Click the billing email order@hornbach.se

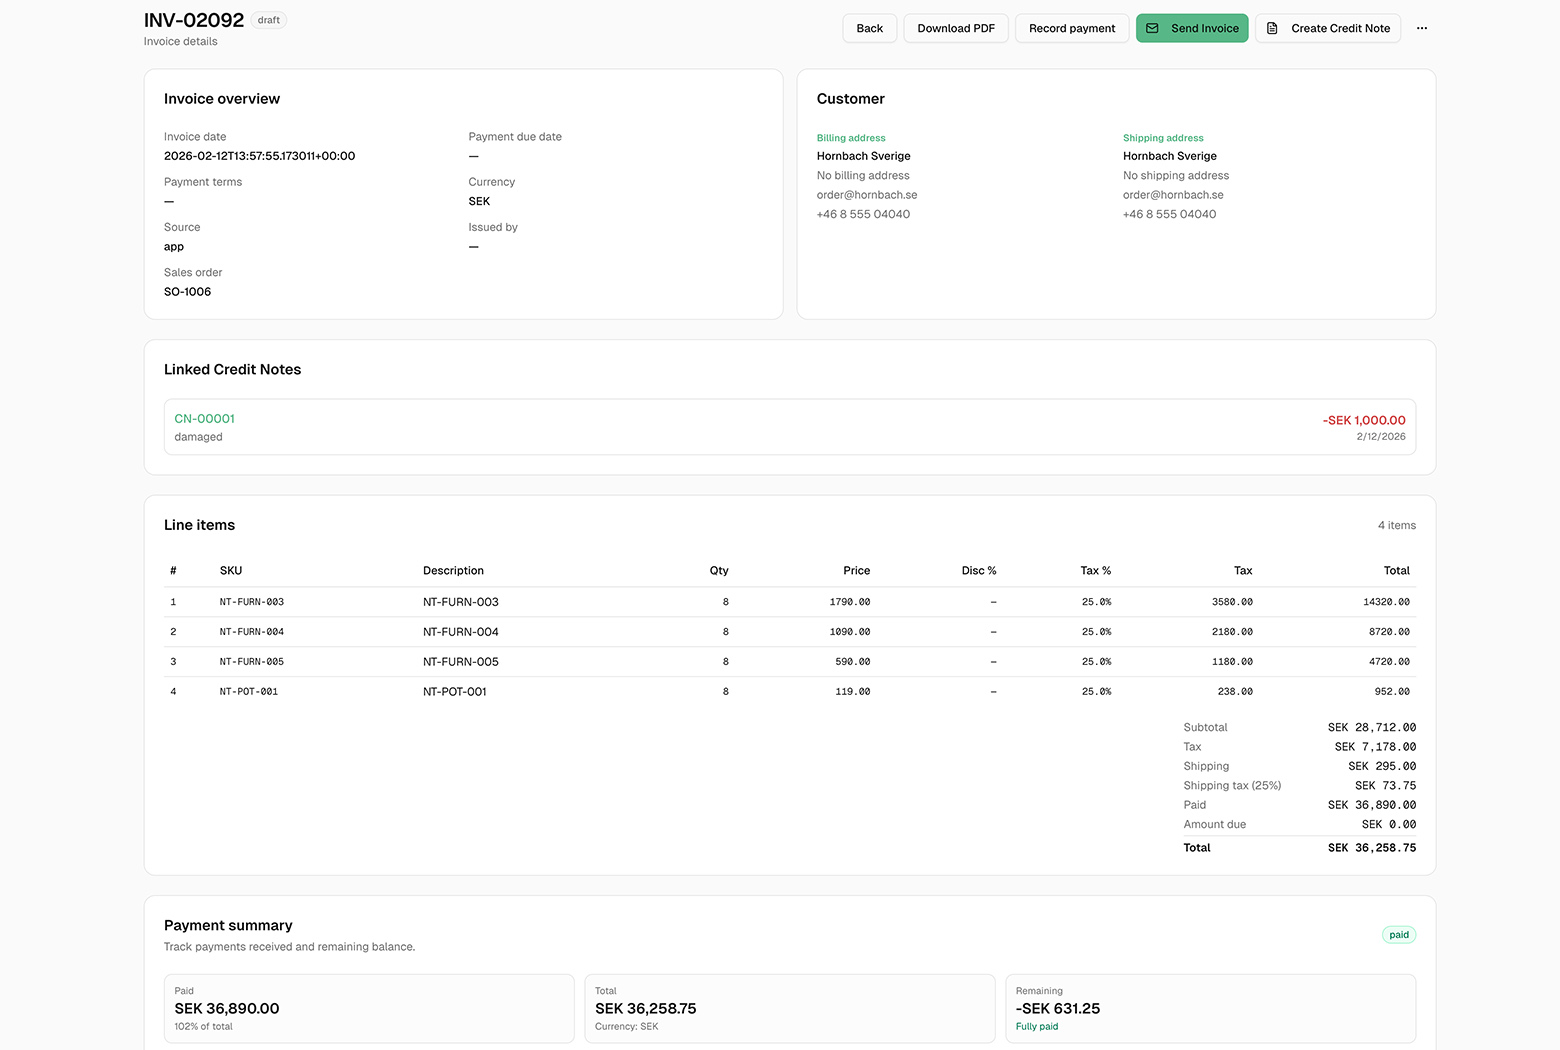[x=866, y=194]
